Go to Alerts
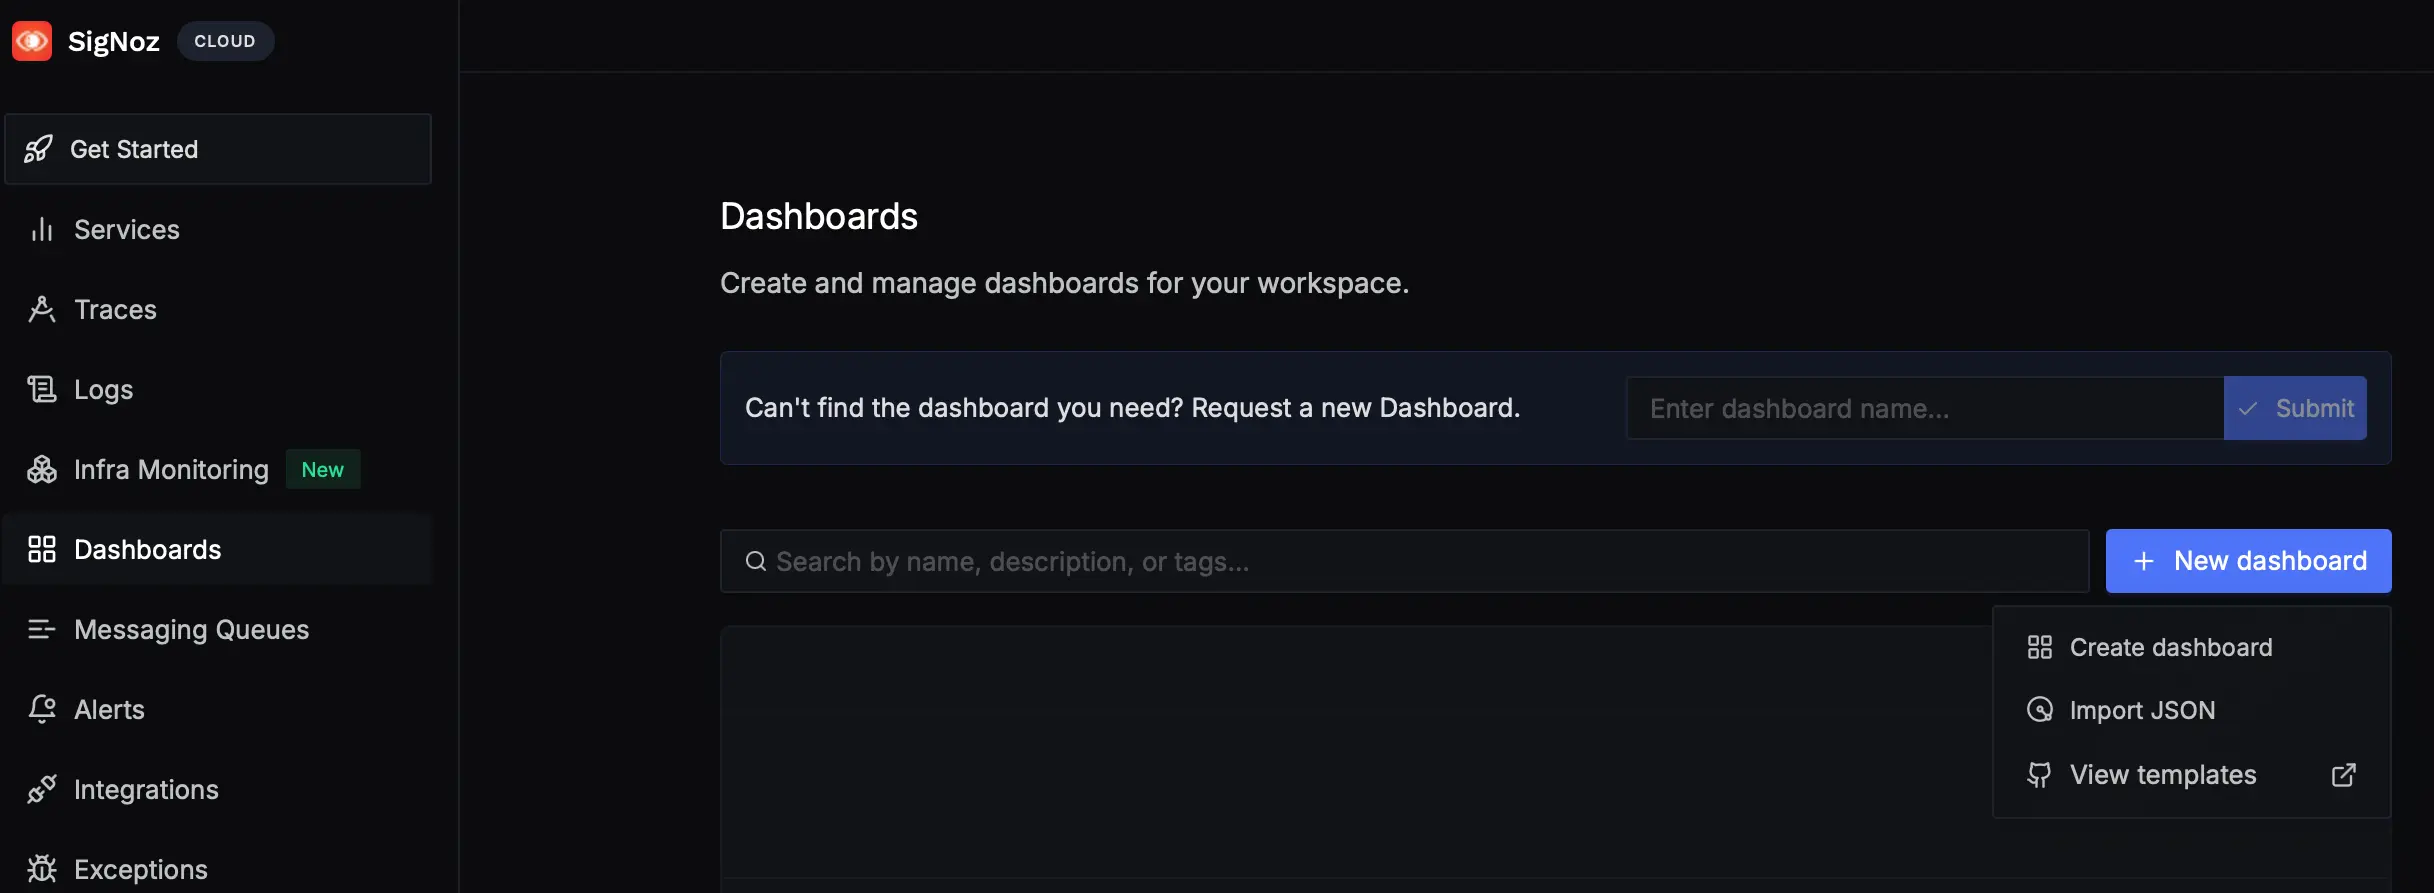Viewport: 2434px width, 893px height. tap(218, 709)
